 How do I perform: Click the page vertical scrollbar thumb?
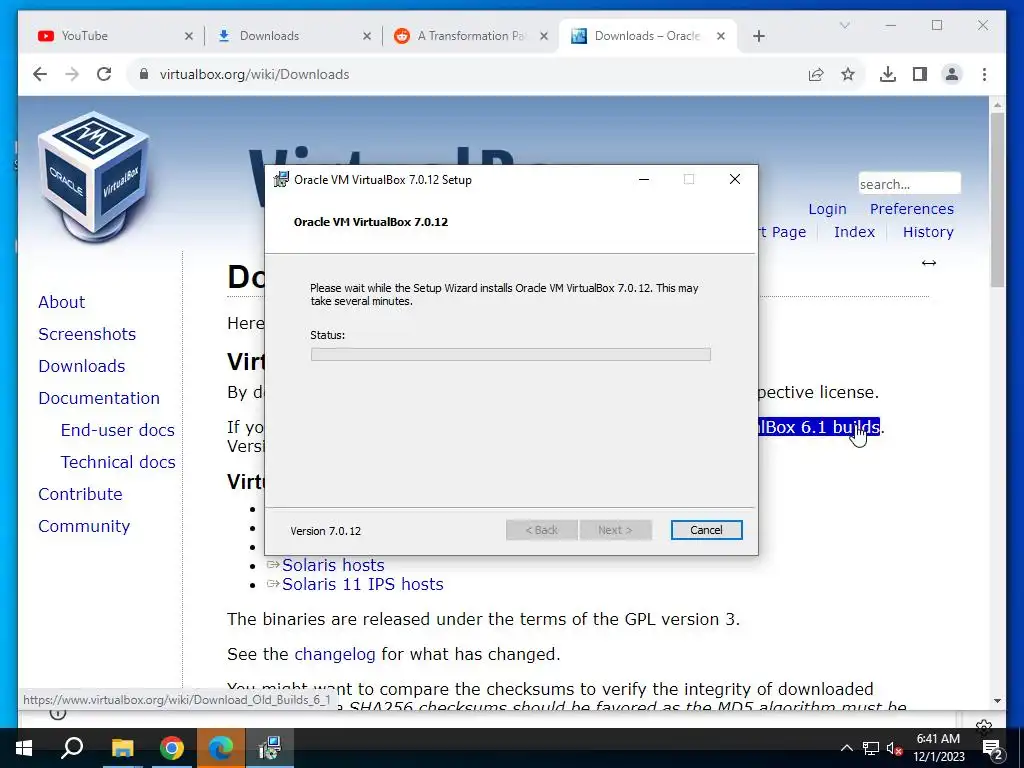(997, 199)
